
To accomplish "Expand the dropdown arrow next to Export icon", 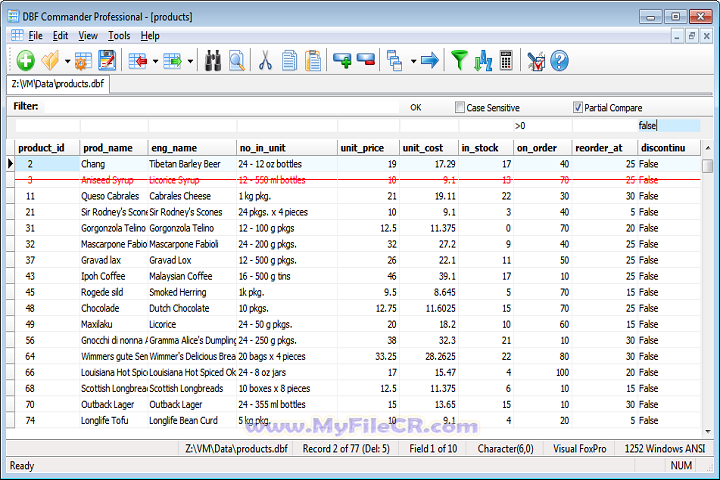I will [190, 61].
